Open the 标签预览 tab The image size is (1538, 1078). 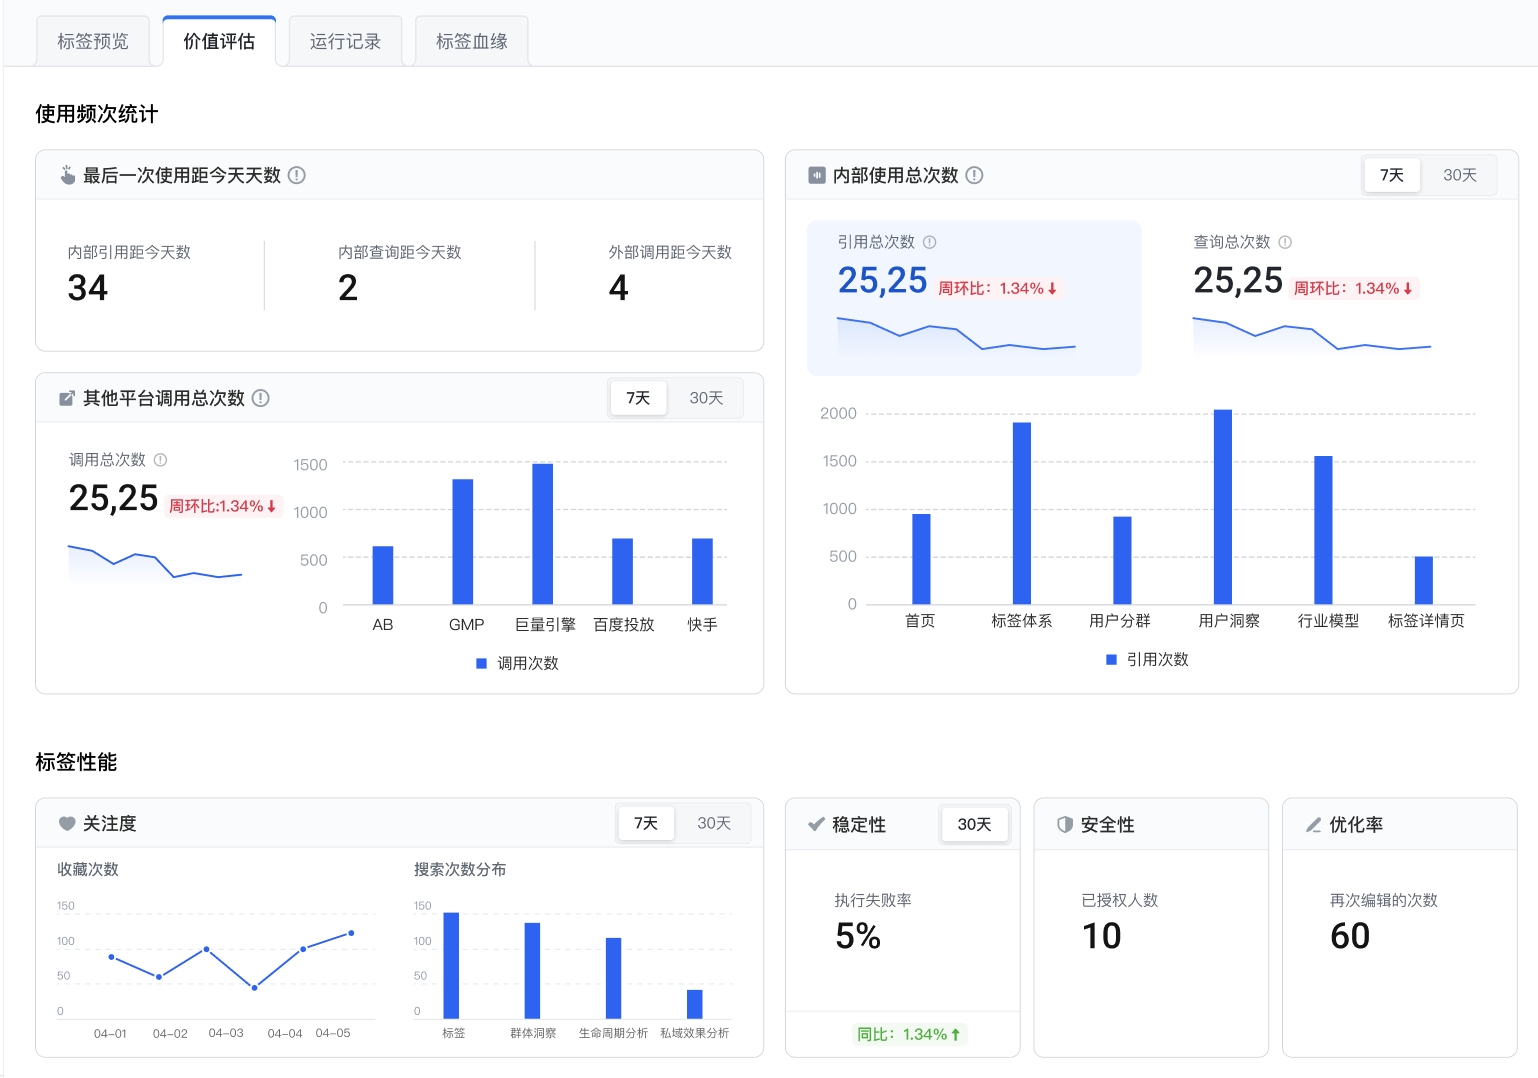pyautogui.click(x=93, y=41)
